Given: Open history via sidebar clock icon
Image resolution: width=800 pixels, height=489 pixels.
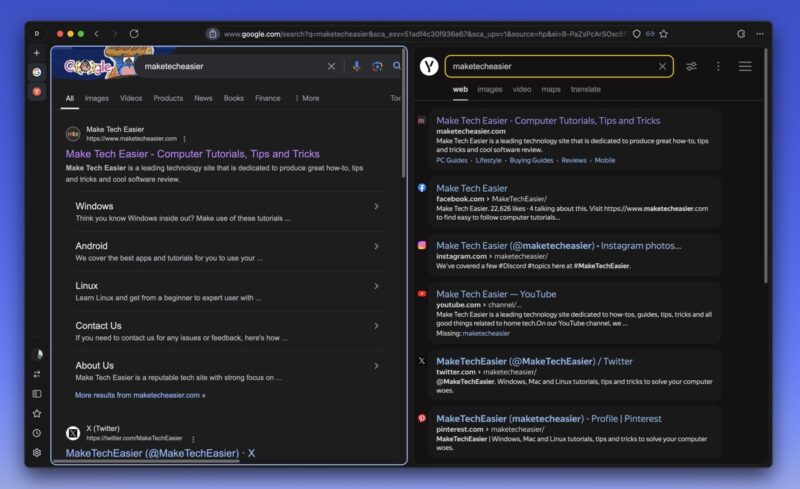Looking at the screenshot, I should 37,433.
